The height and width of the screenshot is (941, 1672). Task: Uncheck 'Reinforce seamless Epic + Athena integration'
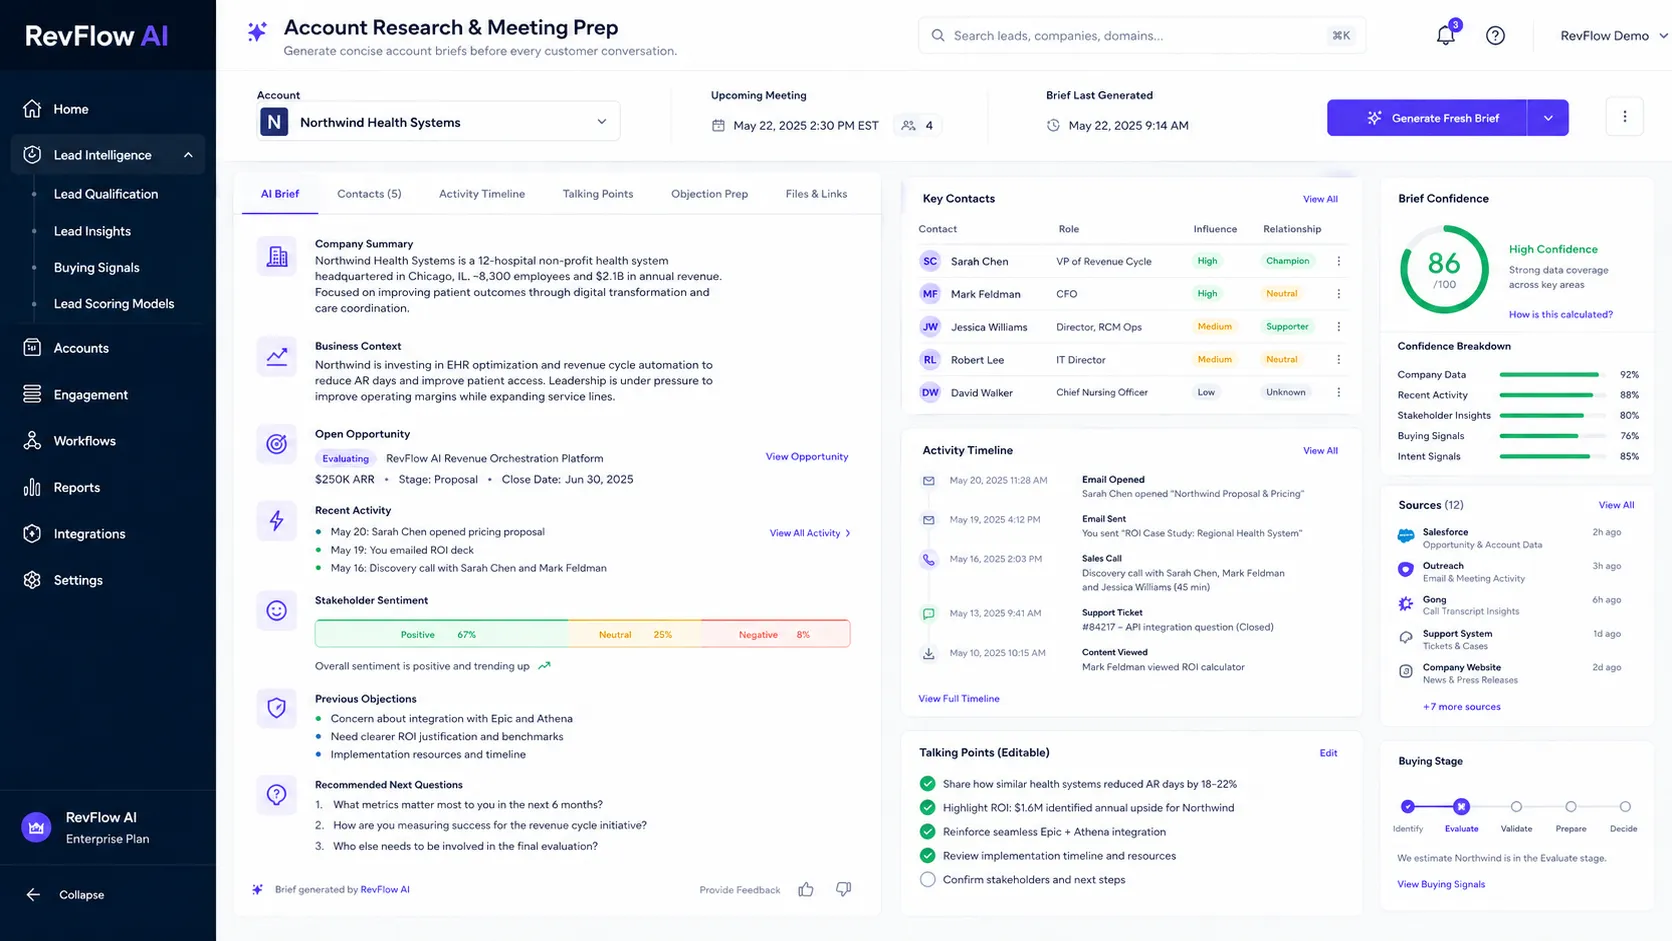coord(927,832)
